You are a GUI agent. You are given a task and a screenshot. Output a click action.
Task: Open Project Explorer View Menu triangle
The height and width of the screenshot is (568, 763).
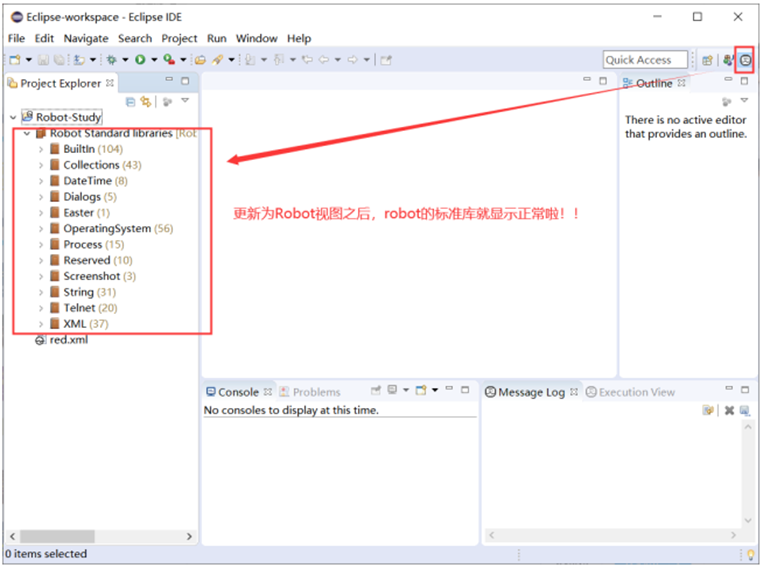pos(185,100)
